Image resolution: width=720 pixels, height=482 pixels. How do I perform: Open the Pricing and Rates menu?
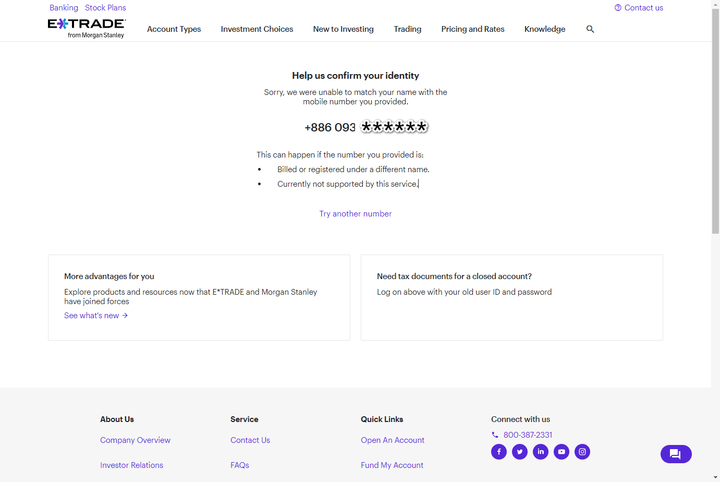tap(473, 29)
